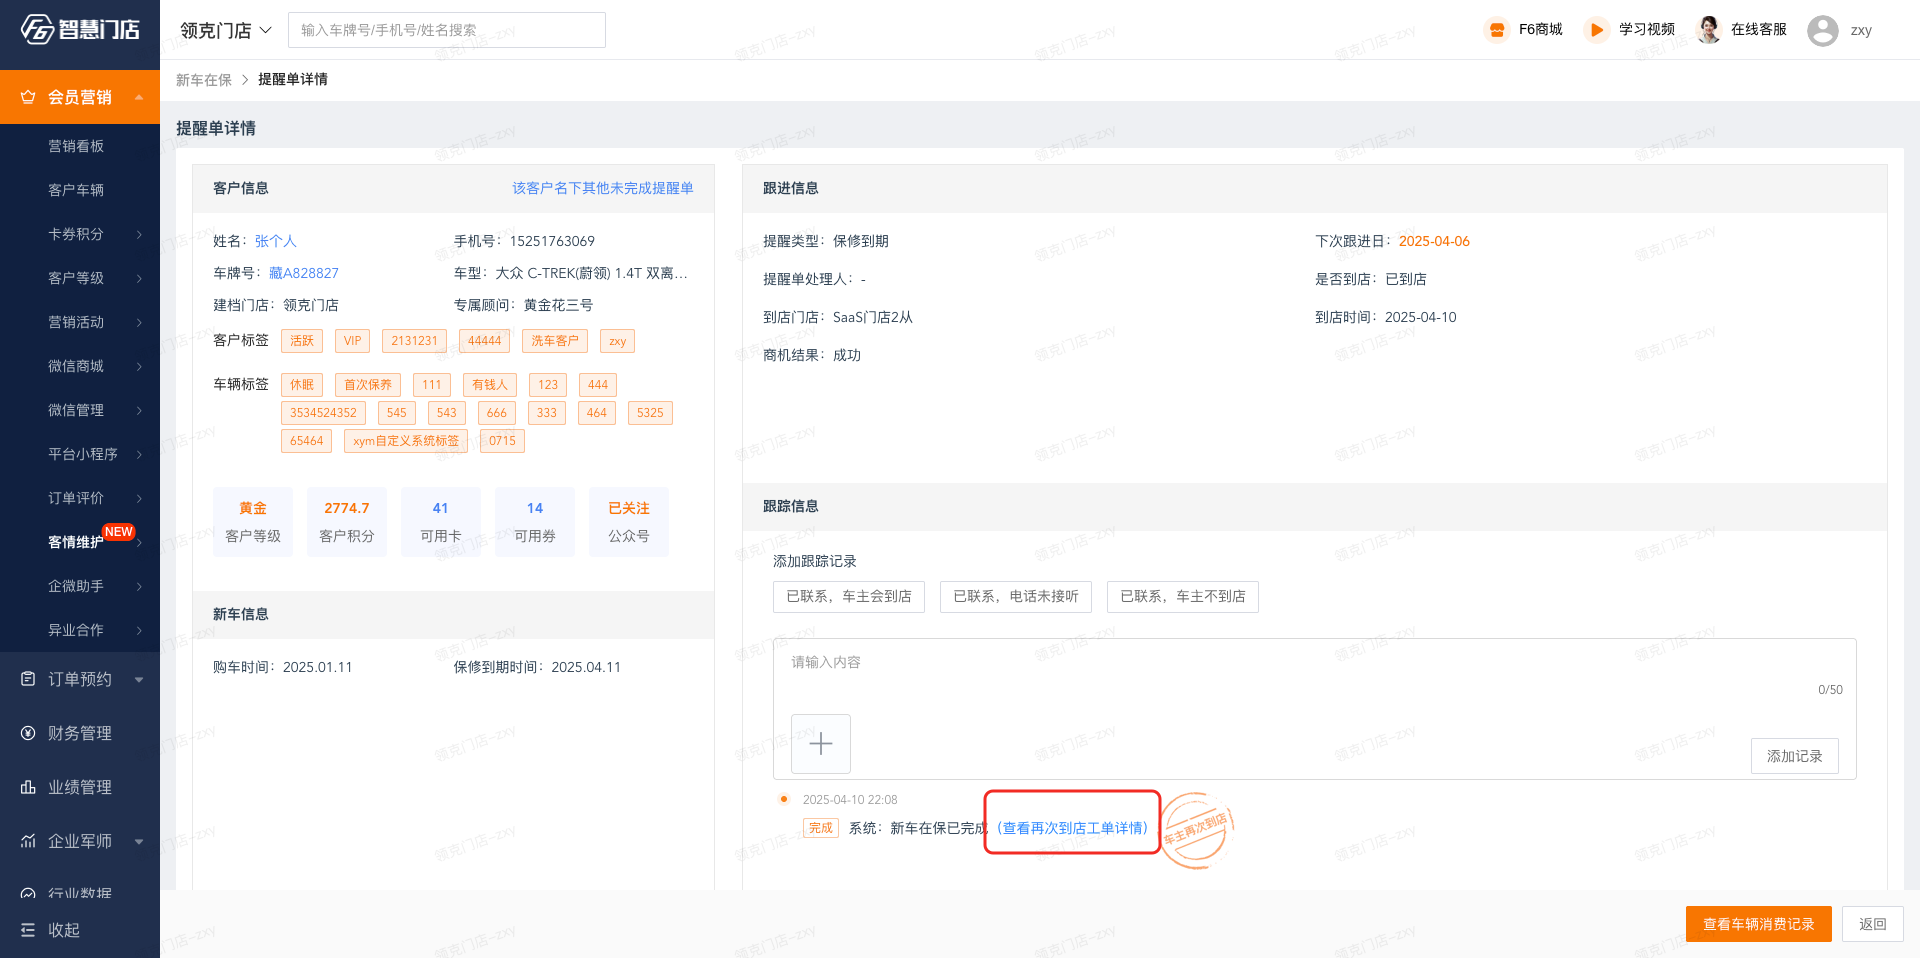Select 已联系，车主不到店 quick record

coord(1183,596)
